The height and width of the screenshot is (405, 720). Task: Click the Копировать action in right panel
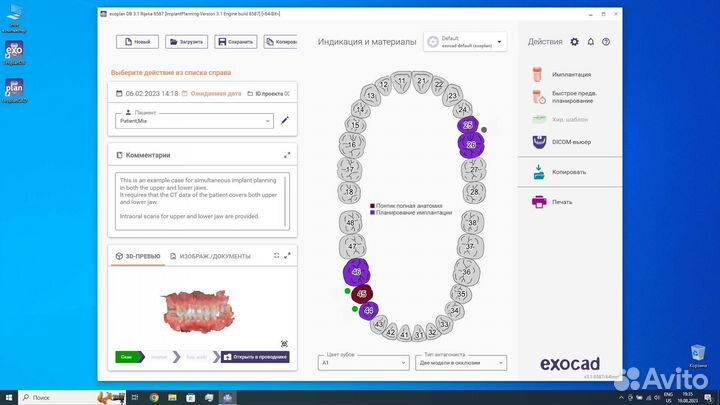569,172
